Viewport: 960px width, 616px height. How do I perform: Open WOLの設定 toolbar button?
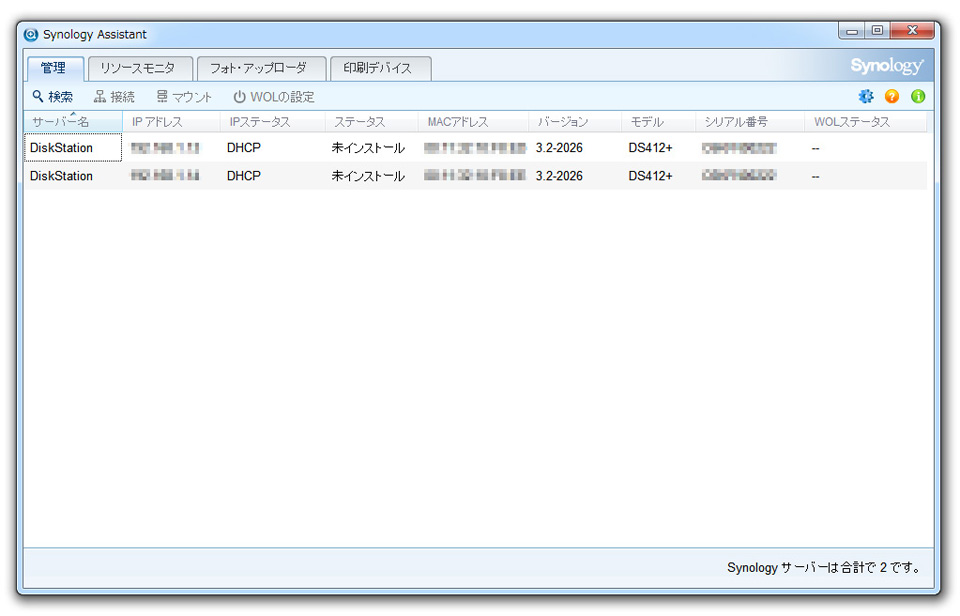pyautogui.click(x=274, y=97)
